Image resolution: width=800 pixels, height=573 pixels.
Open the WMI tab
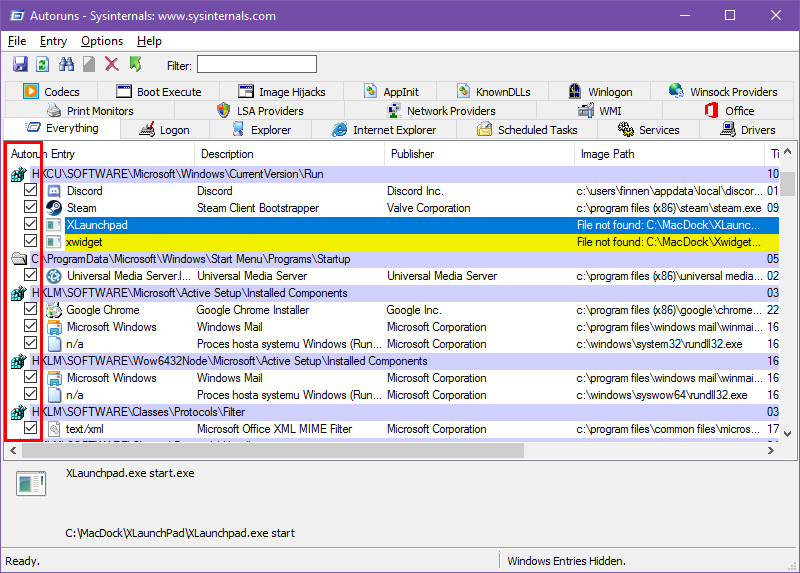pos(599,111)
